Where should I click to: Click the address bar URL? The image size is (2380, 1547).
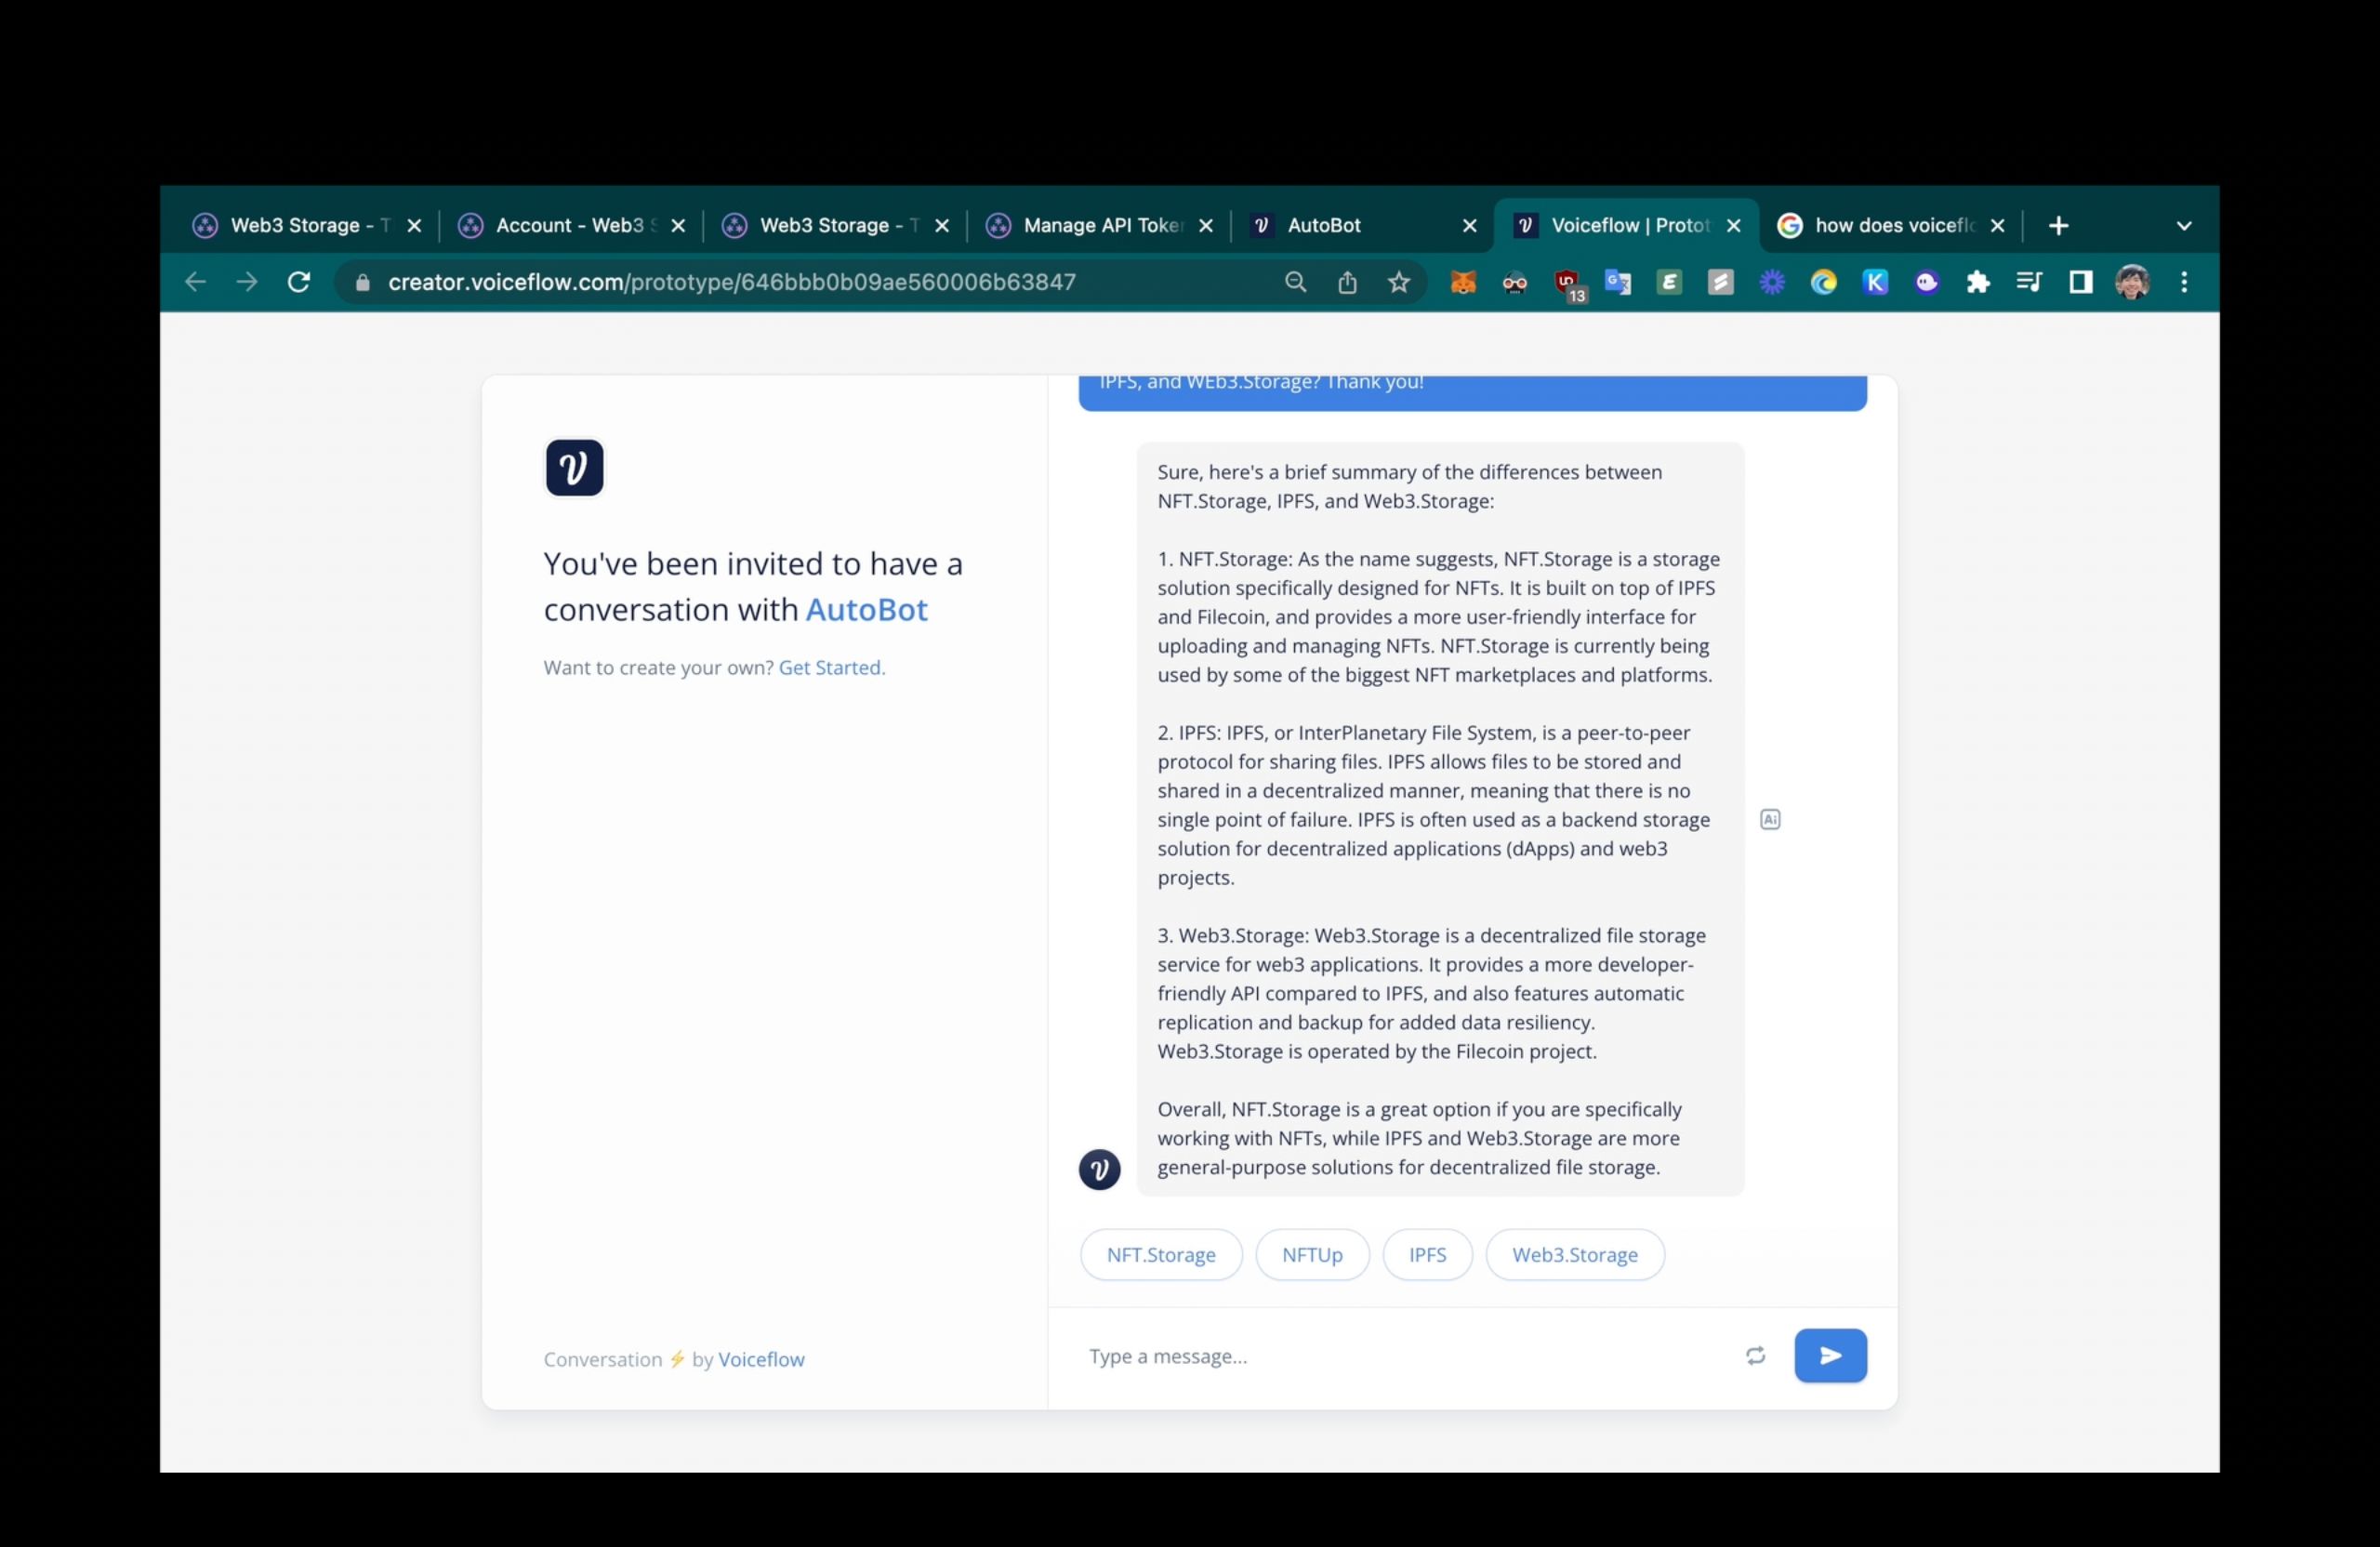click(x=732, y=283)
